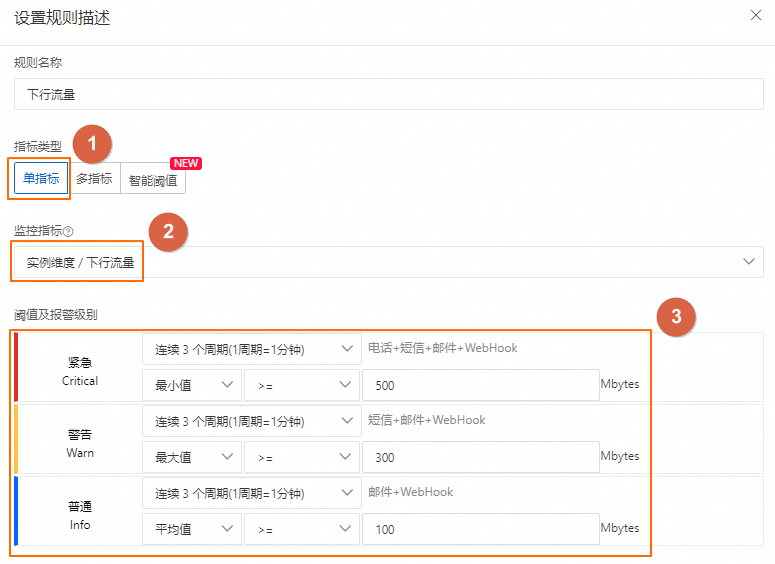
Task: Open the Info period dropdown 连续 3 个周期
Action: pyautogui.click(x=252, y=493)
